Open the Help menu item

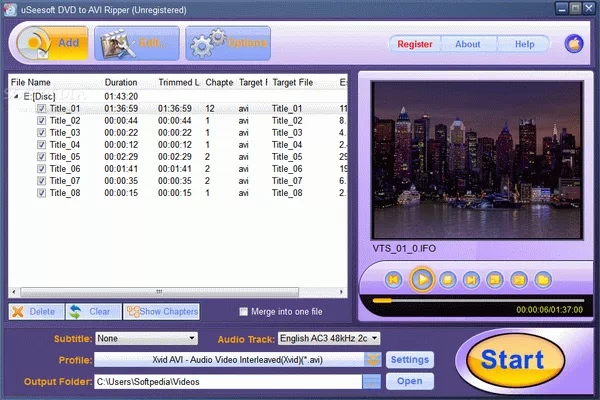click(x=524, y=44)
